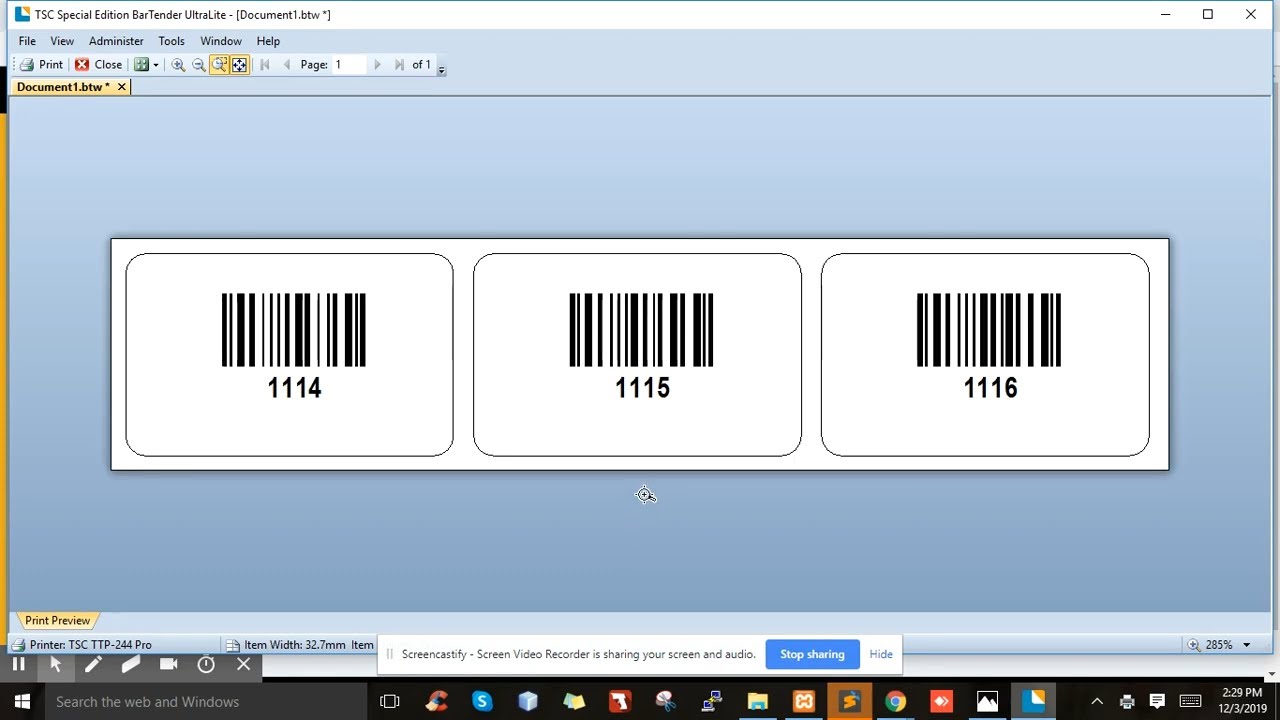Open the View menu

(62, 41)
